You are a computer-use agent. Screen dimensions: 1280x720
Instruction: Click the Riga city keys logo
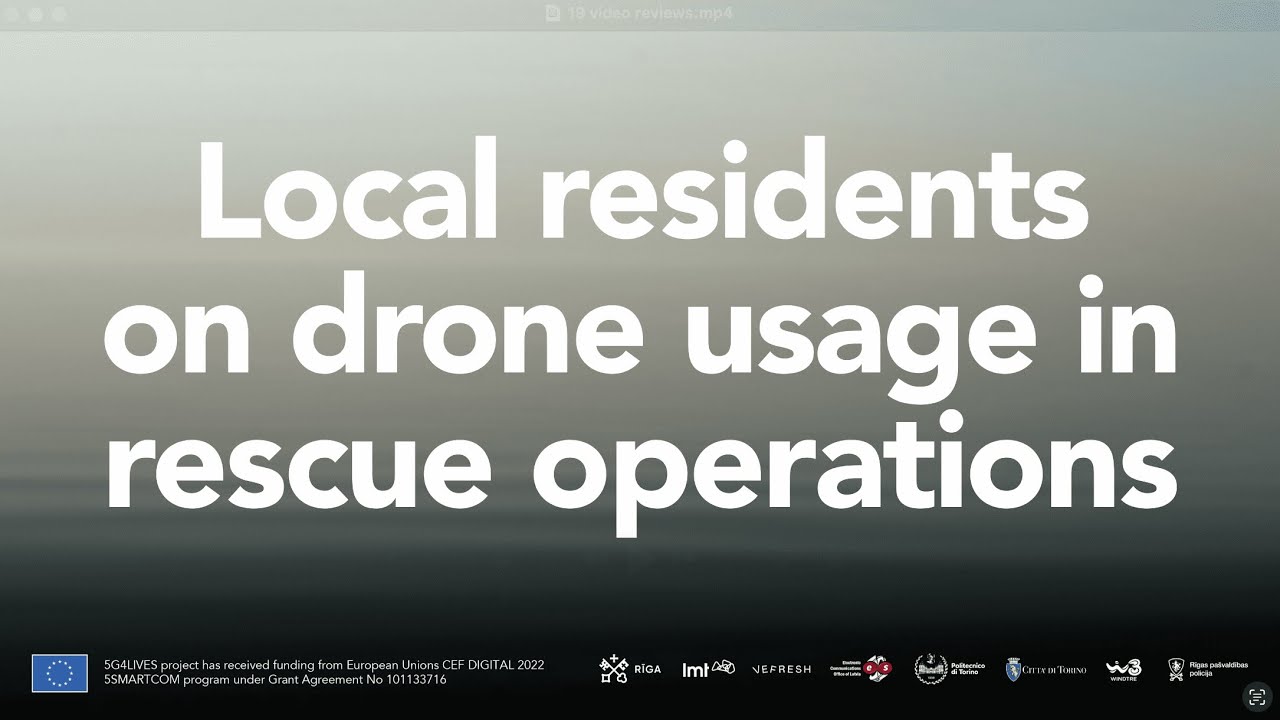[630, 669]
